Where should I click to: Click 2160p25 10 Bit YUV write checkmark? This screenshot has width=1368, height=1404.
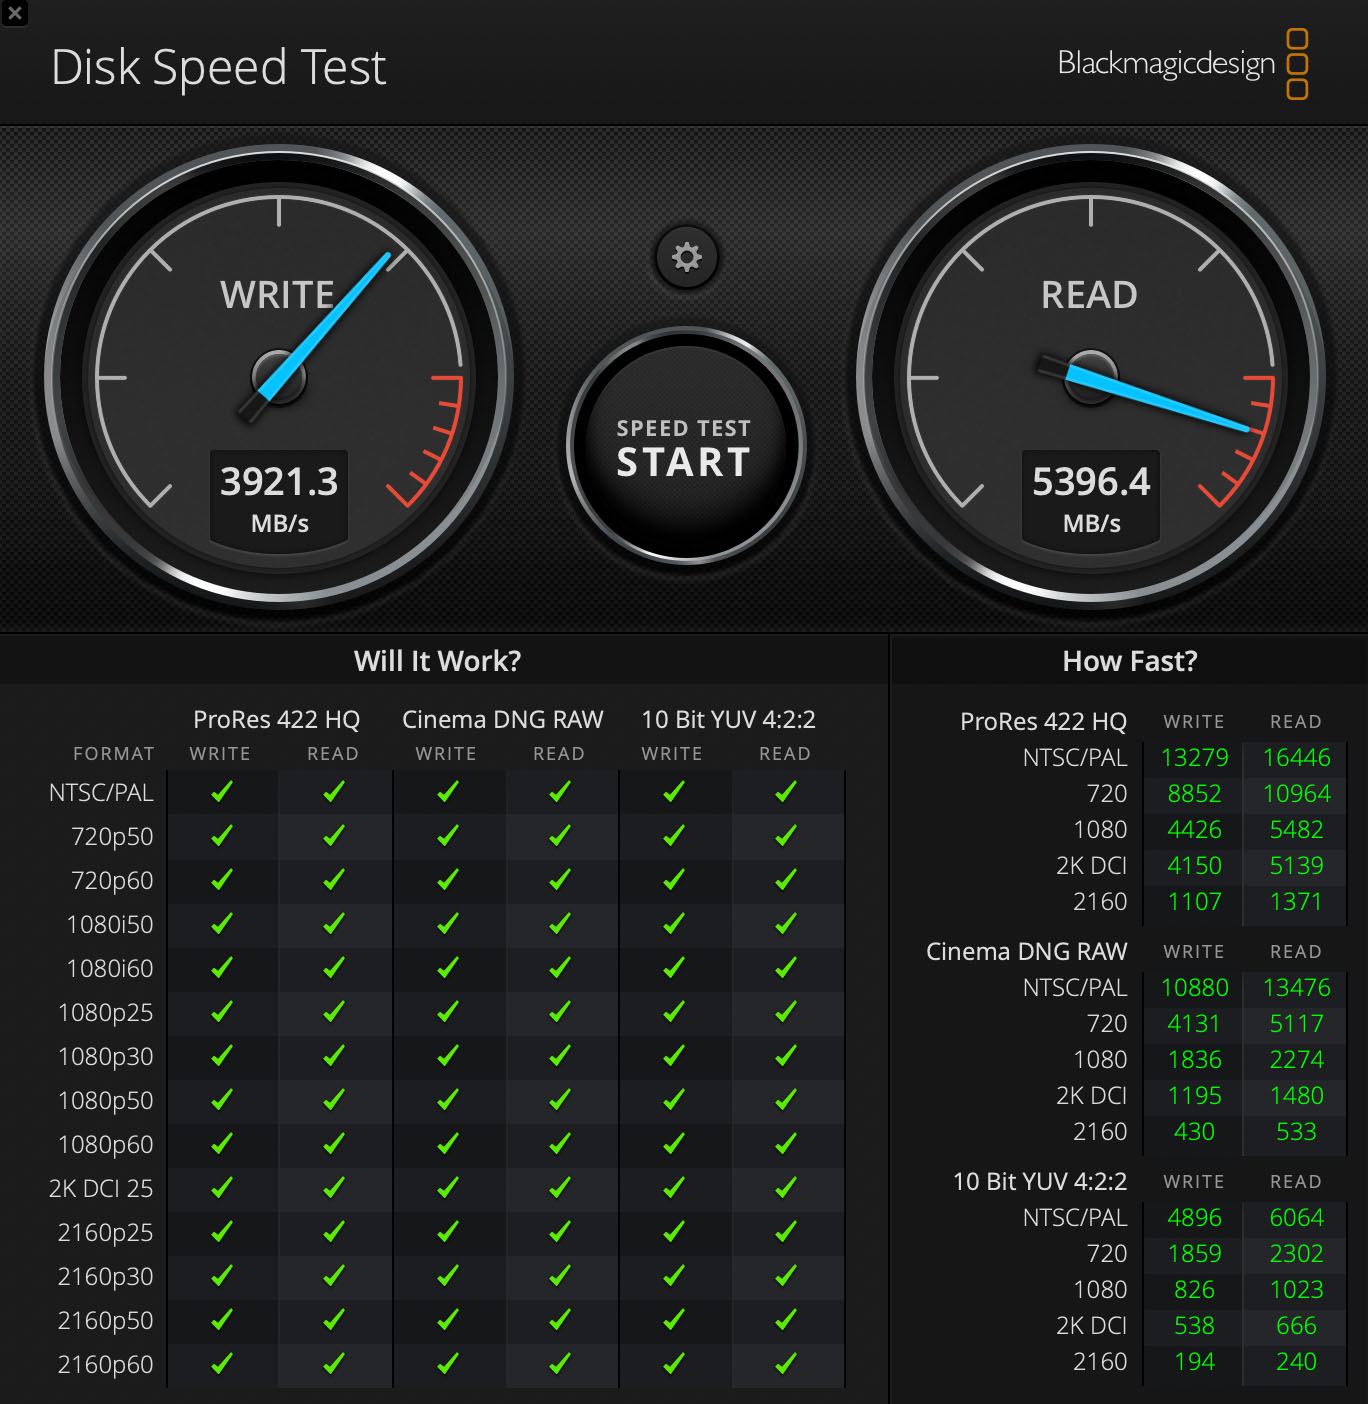point(673,1232)
